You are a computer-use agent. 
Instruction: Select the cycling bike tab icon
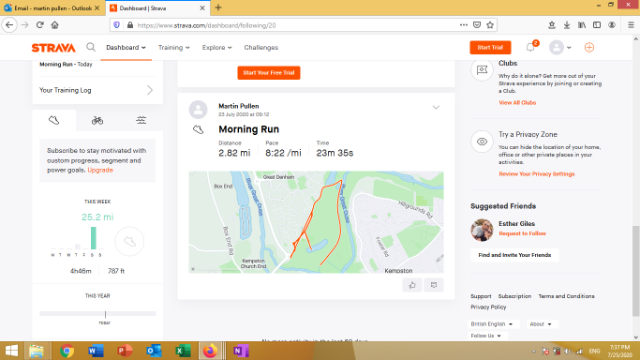(x=97, y=120)
